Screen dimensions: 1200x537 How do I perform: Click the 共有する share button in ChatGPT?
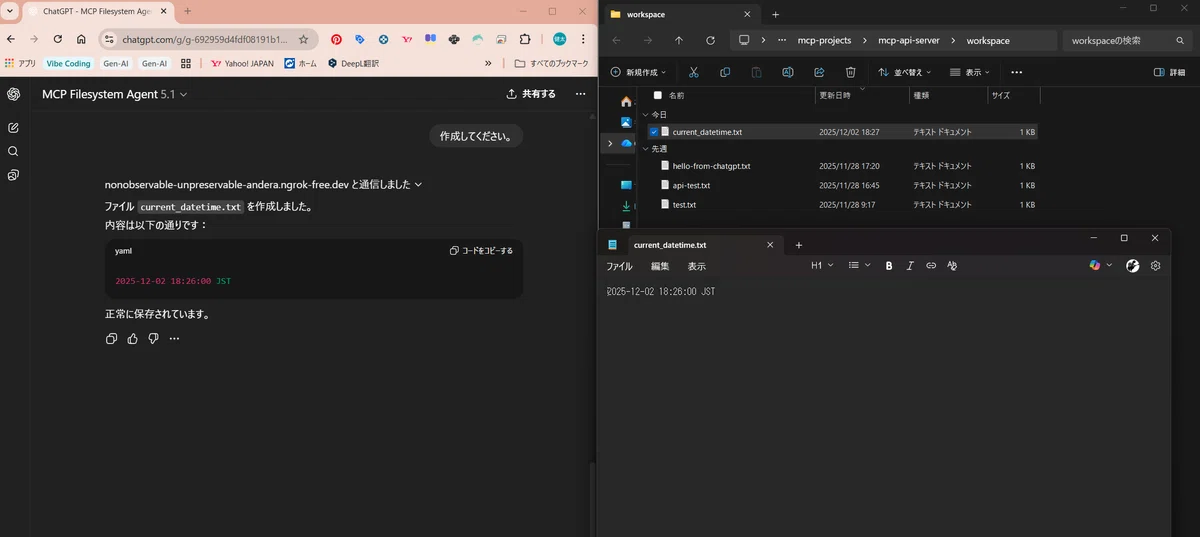(x=532, y=94)
